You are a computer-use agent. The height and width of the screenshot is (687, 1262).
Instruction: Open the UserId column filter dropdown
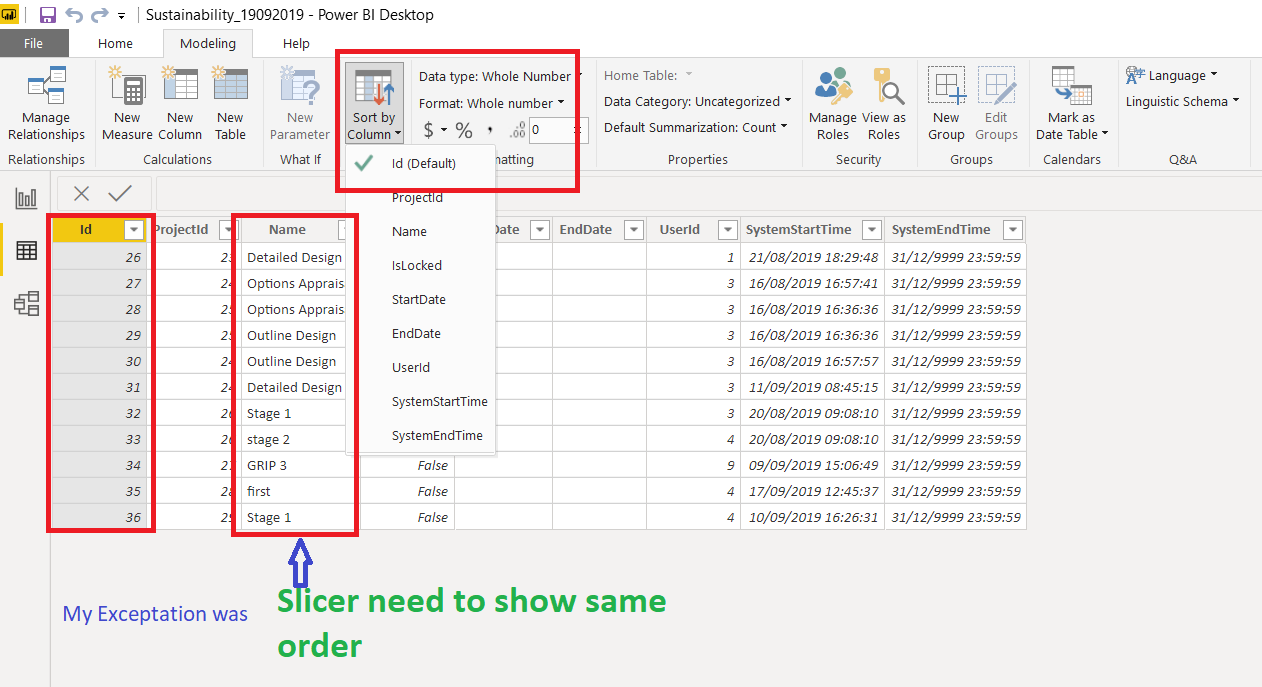727,230
